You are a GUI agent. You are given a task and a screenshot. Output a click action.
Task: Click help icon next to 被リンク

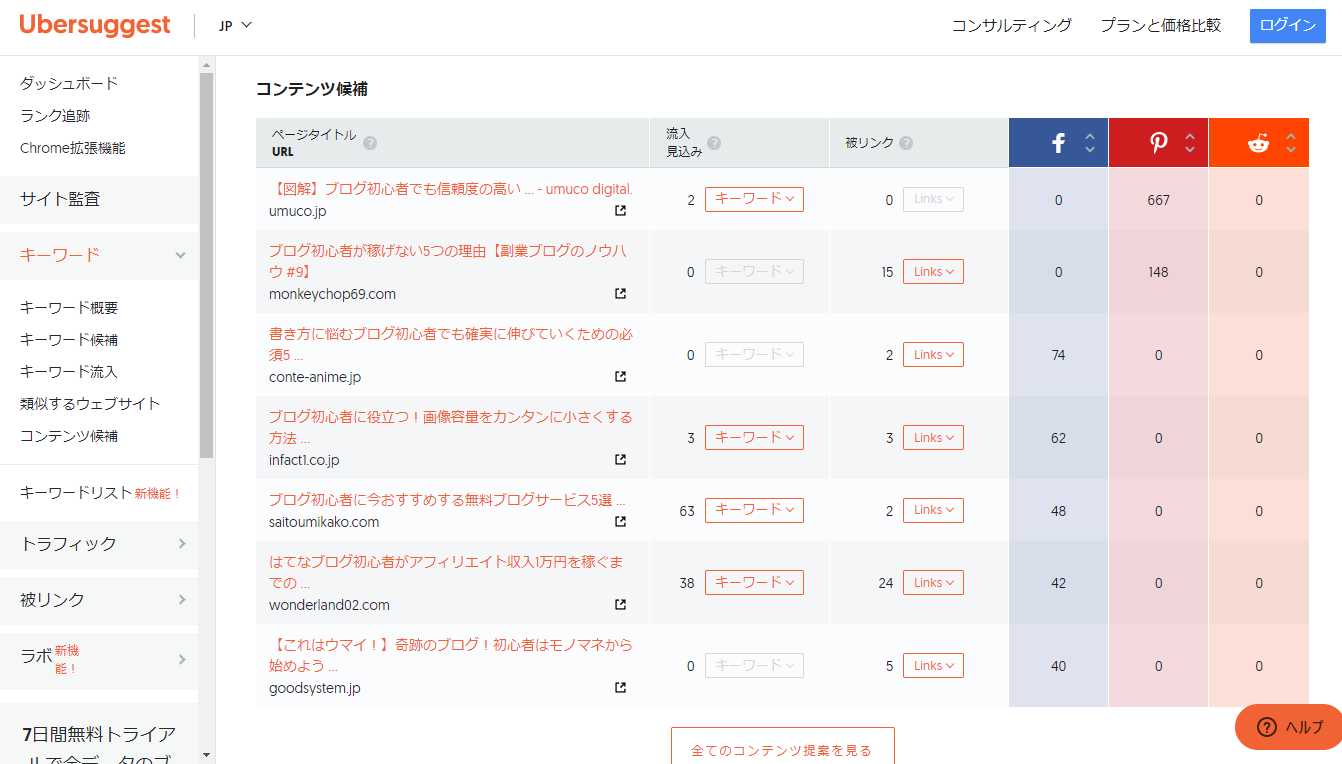pos(906,143)
